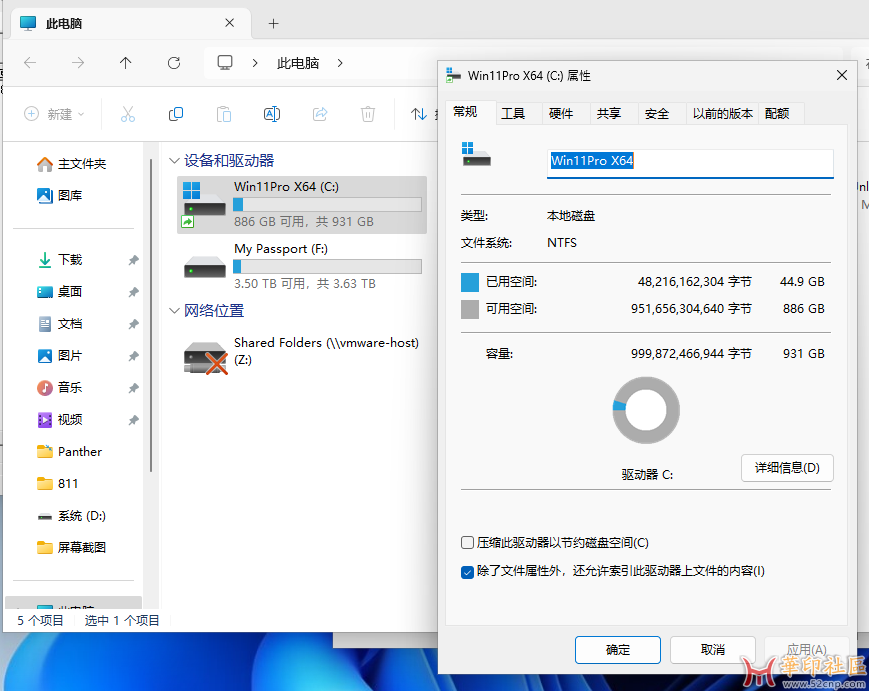Image resolution: width=869 pixels, height=691 pixels.
Task: Unpin 文档 using its pin icon
Action: pos(133,324)
